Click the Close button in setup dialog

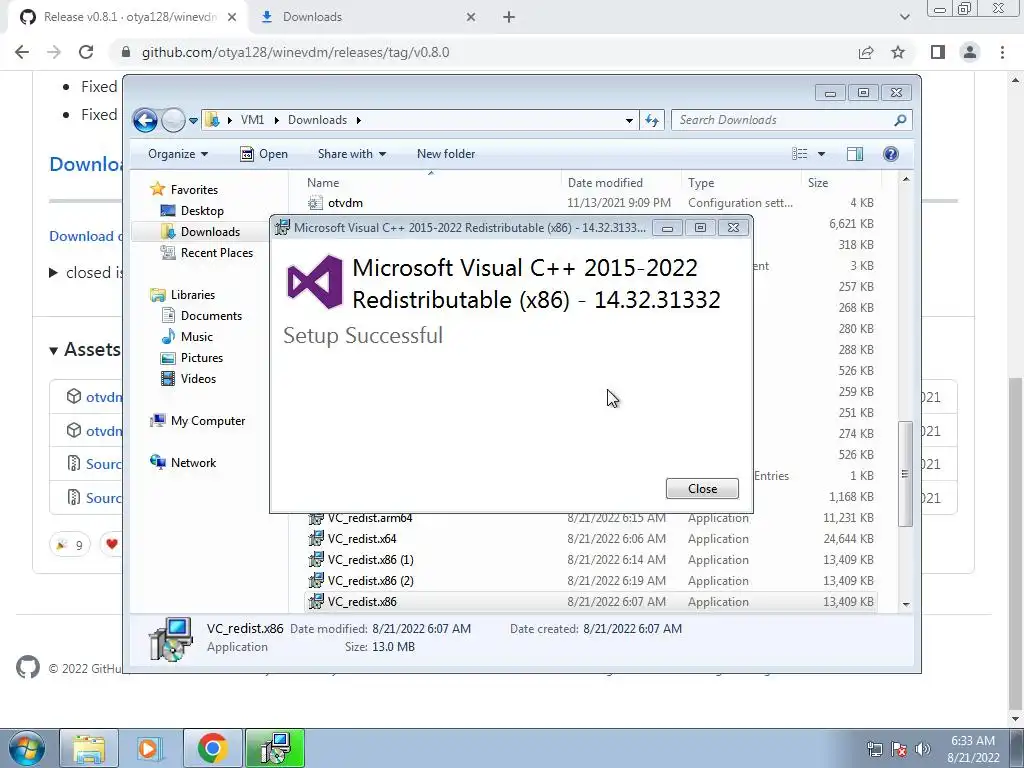click(x=702, y=488)
